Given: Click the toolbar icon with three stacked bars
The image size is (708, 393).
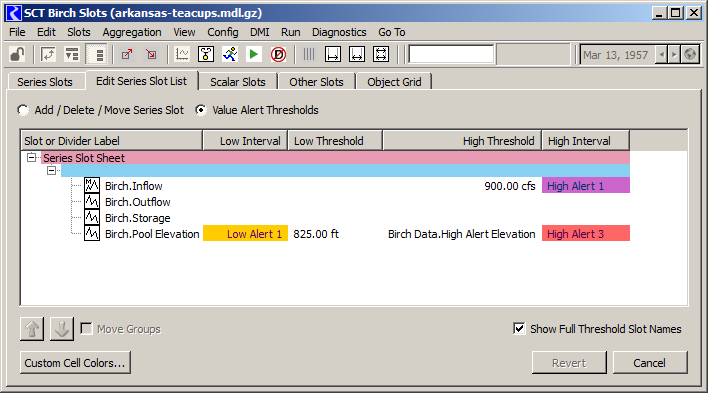Looking at the screenshot, I should point(96,55).
